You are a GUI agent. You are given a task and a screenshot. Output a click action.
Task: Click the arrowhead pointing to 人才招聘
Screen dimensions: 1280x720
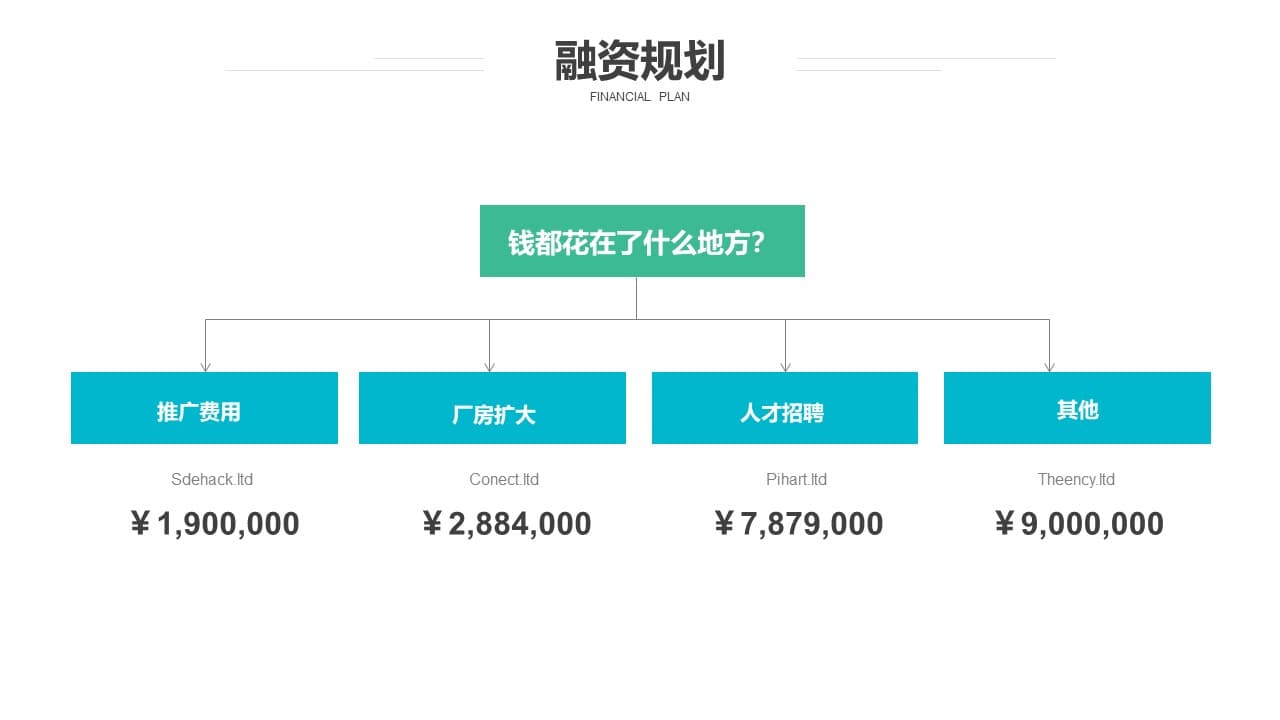pyautogui.click(x=785, y=367)
